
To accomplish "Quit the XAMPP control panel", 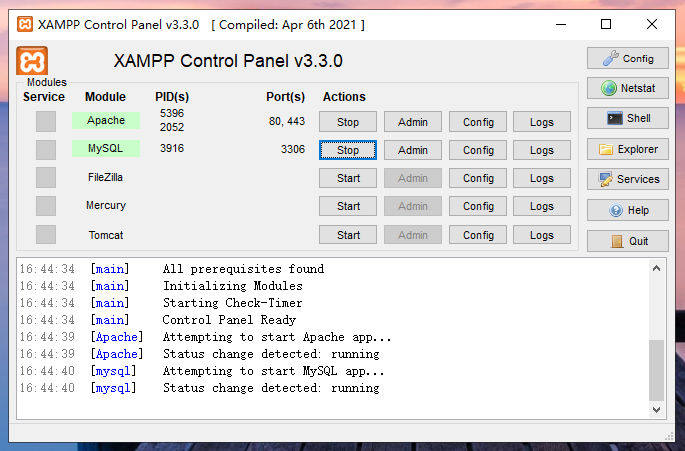I will click(628, 241).
